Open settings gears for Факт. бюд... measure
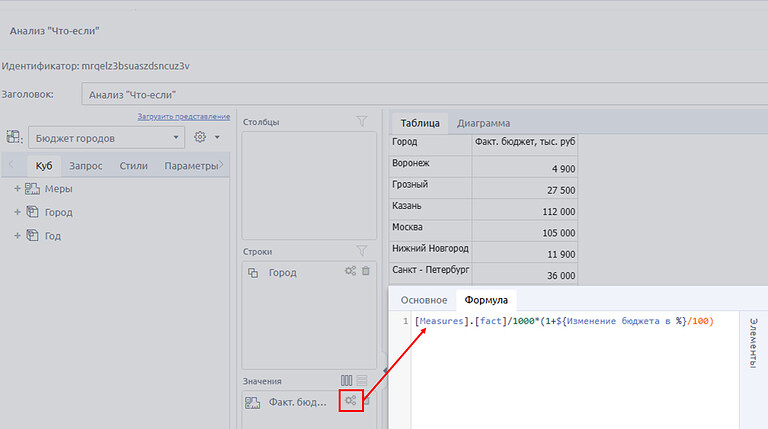The image size is (768, 429). point(350,401)
